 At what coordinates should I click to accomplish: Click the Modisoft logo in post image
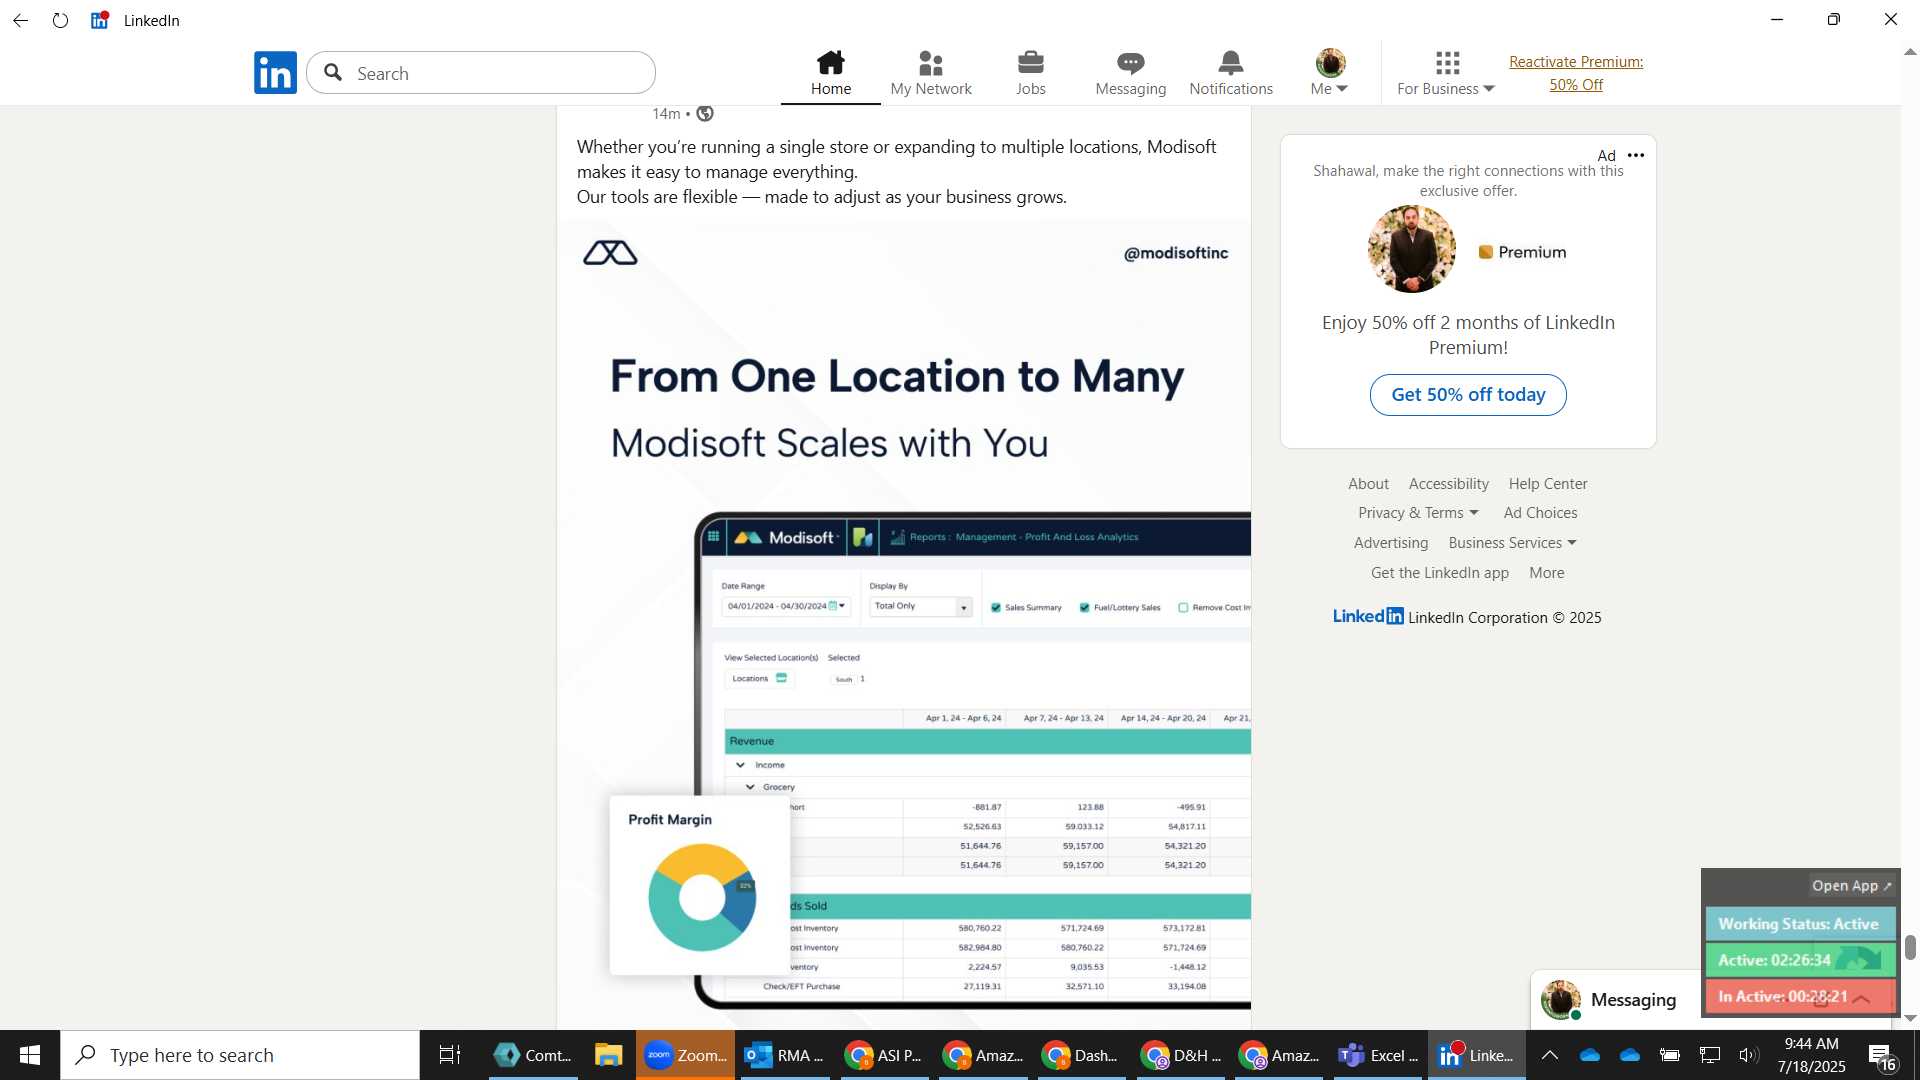point(610,253)
